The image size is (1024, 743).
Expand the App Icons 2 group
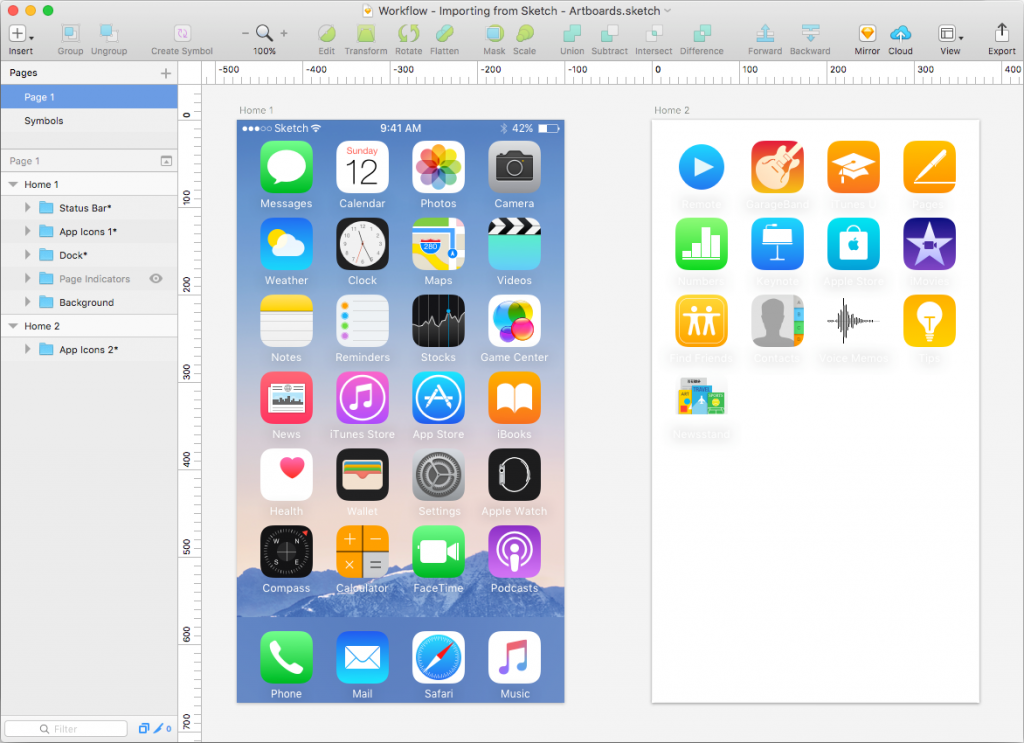point(27,349)
